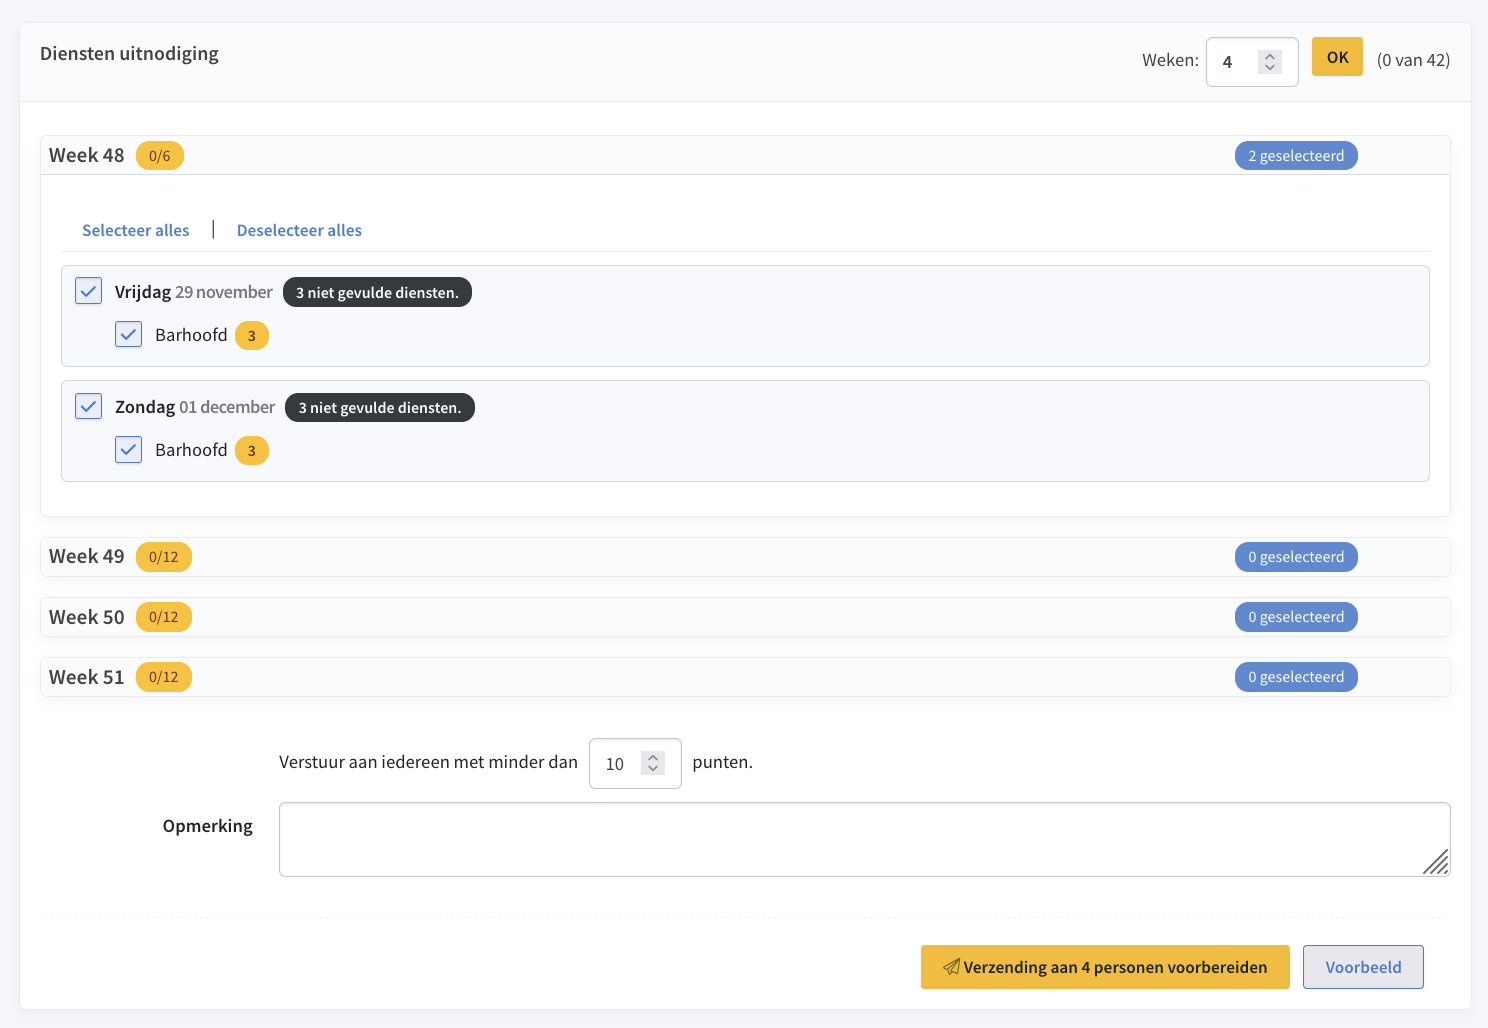Click the punten number input showing 10
Image resolution: width=1488 pixels, height=1028 pixels.
[635, 763]
